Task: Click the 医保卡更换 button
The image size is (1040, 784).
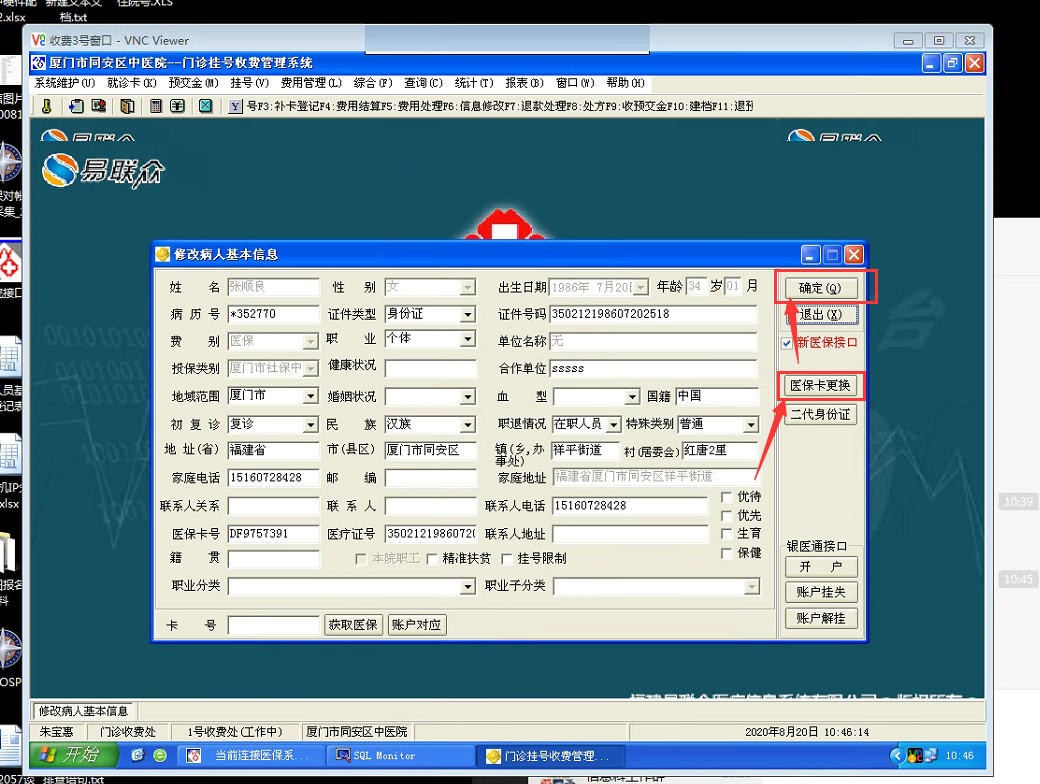Action: pyautogui.click(x=820, y=385)
